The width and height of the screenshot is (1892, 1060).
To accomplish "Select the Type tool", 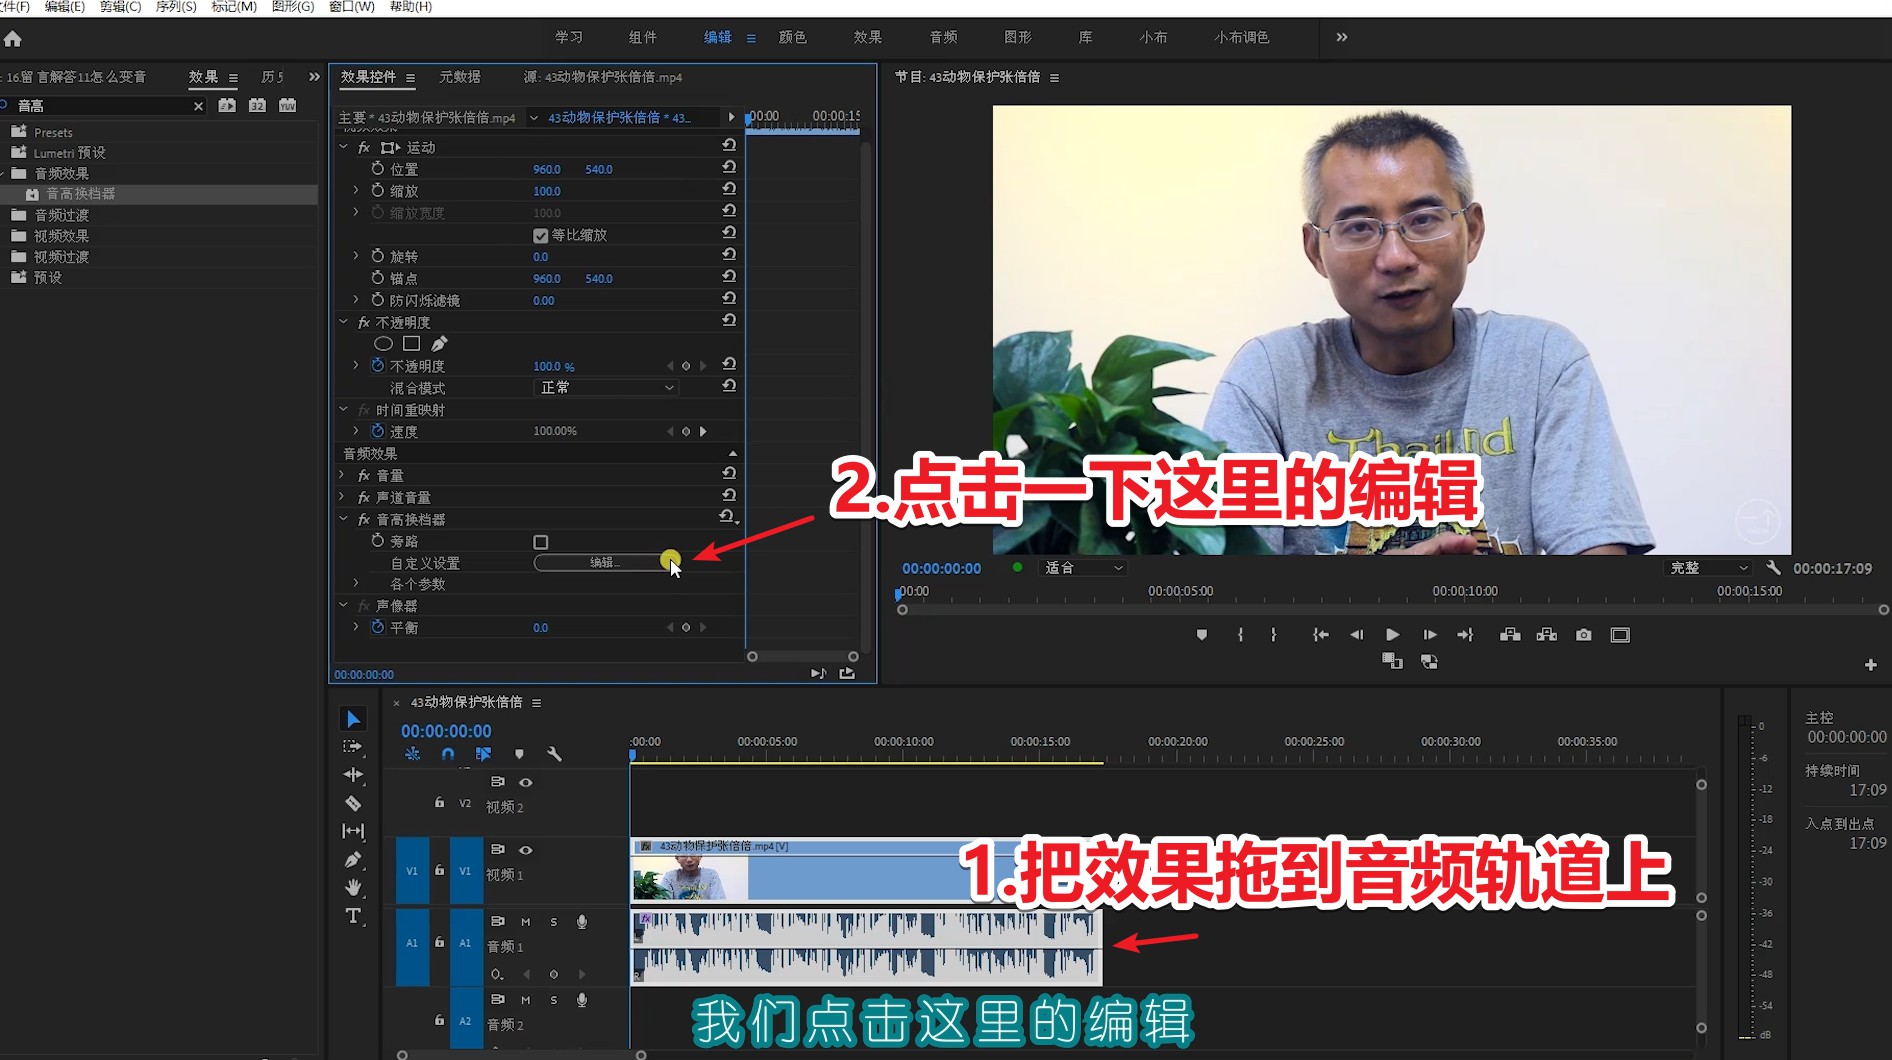I will coord(353,916).
